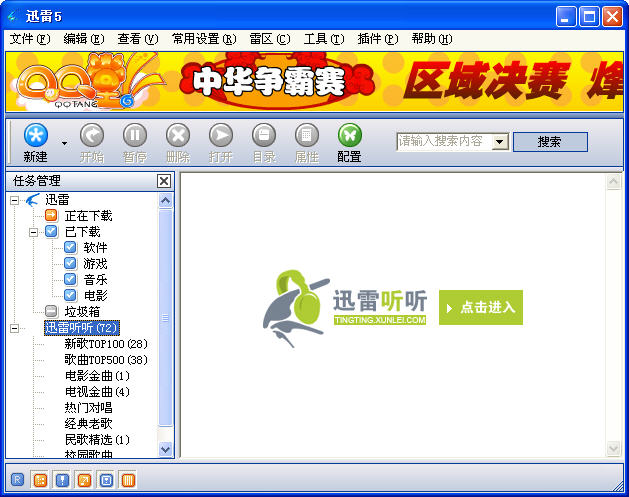Click the blue R icon in status bar
Image resolution: width=629 pixels, height=497 pixels.
click(x=18, y=480)
